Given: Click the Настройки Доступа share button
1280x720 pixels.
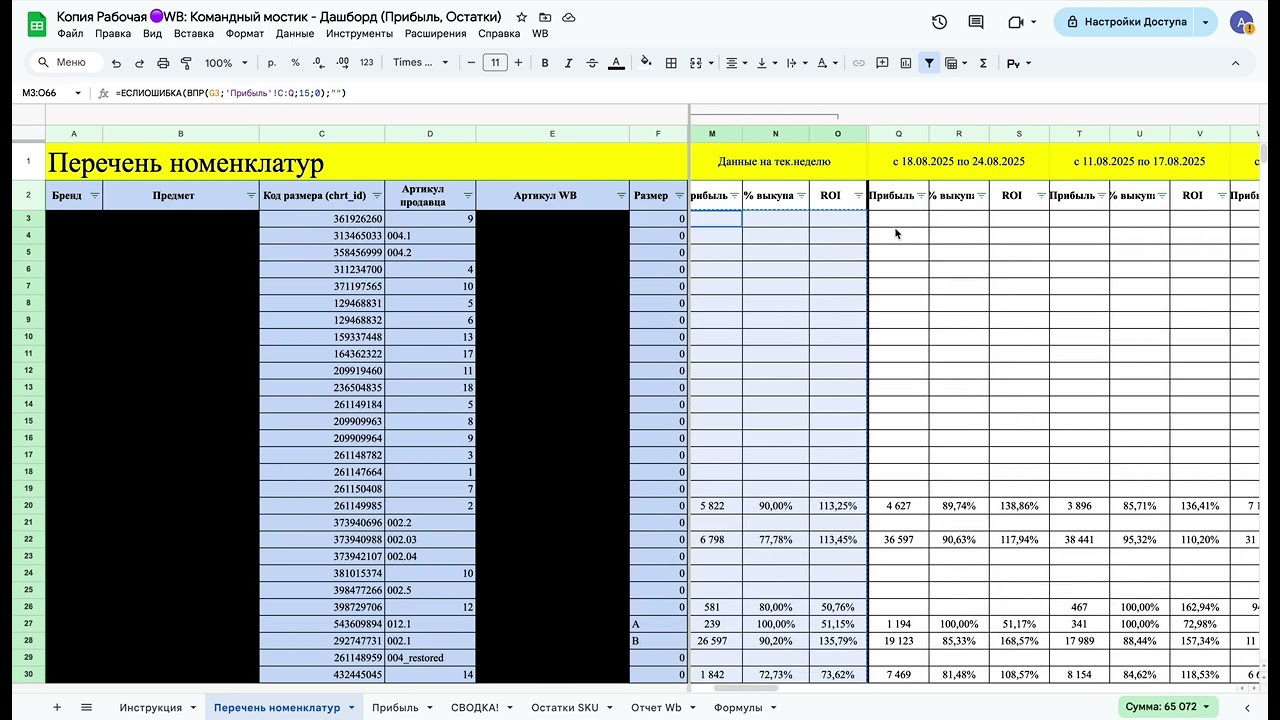Looking at the screenshot, I should [1126, 22].
